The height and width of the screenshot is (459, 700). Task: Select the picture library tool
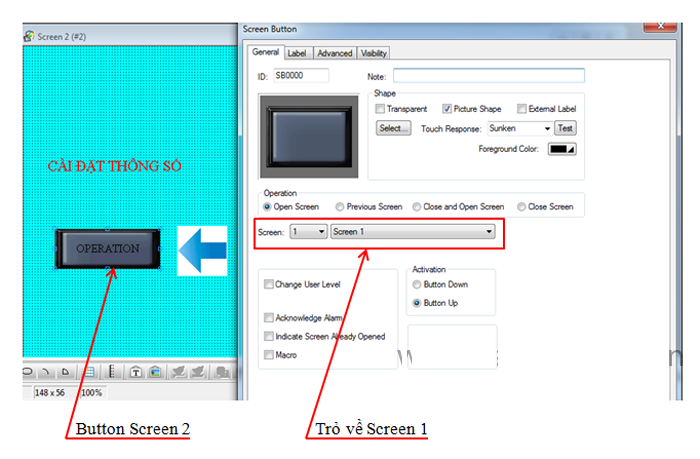155,371
